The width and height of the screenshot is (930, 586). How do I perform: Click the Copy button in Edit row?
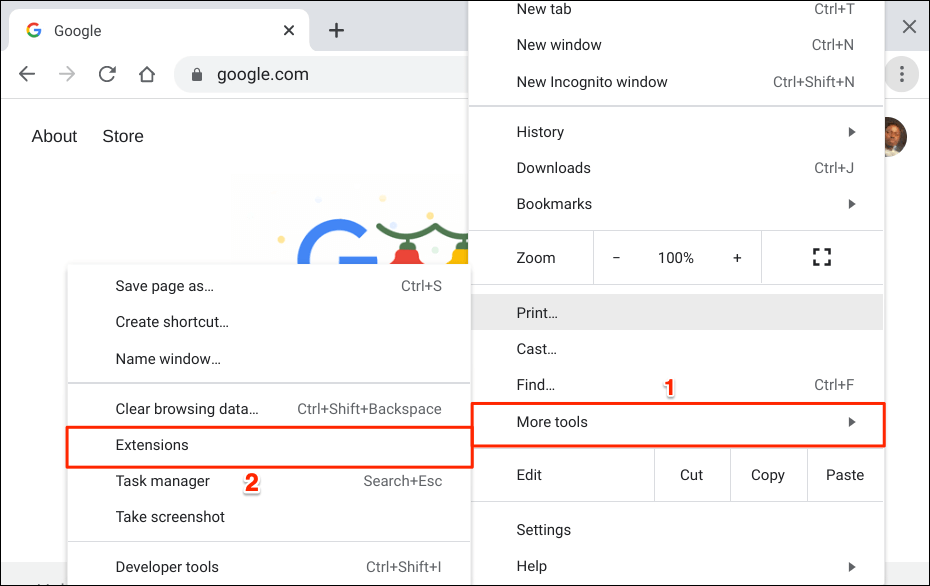[767, 475]
